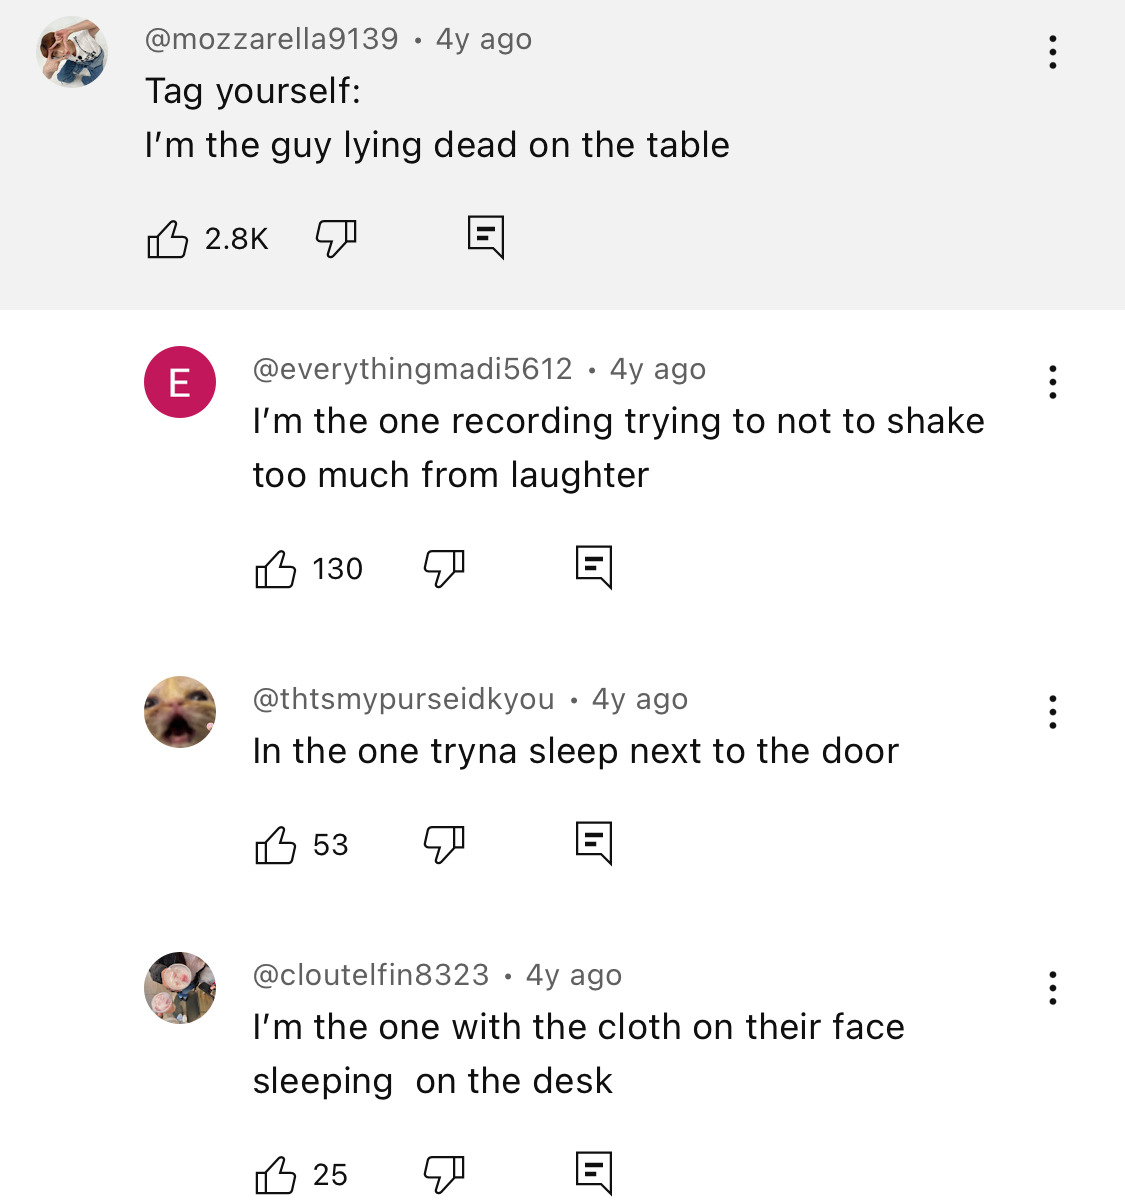Open more options for thtsmypurseidkyou's comment
This screenshot has width=1125, height=1203.
pos(1052,712)
